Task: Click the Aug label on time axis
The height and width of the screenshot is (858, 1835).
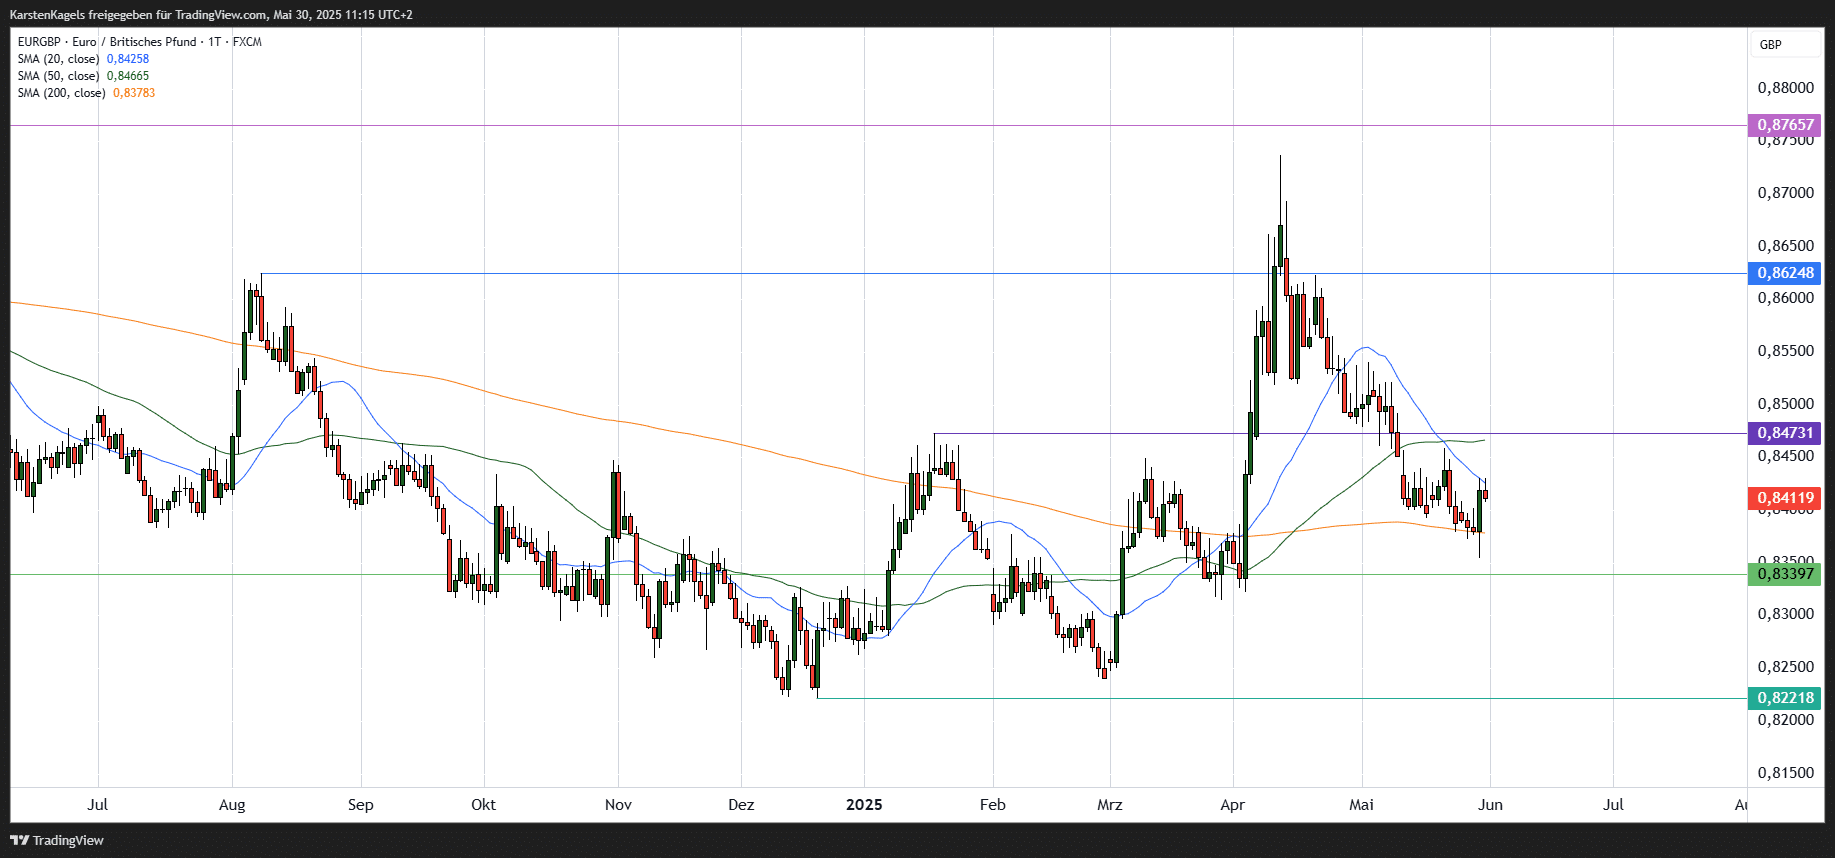Action: (x=232, y=805)
